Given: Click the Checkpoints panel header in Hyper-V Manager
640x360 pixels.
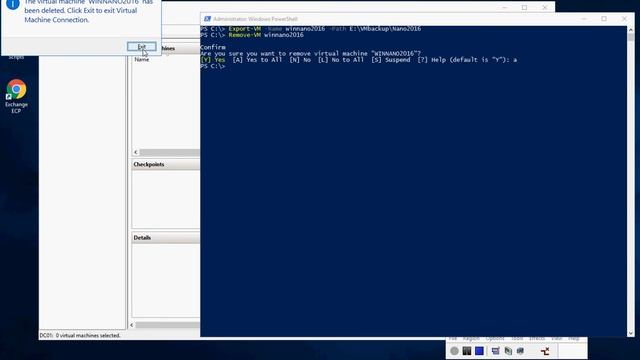Looking at the screenshot, I should click(165, 164).
